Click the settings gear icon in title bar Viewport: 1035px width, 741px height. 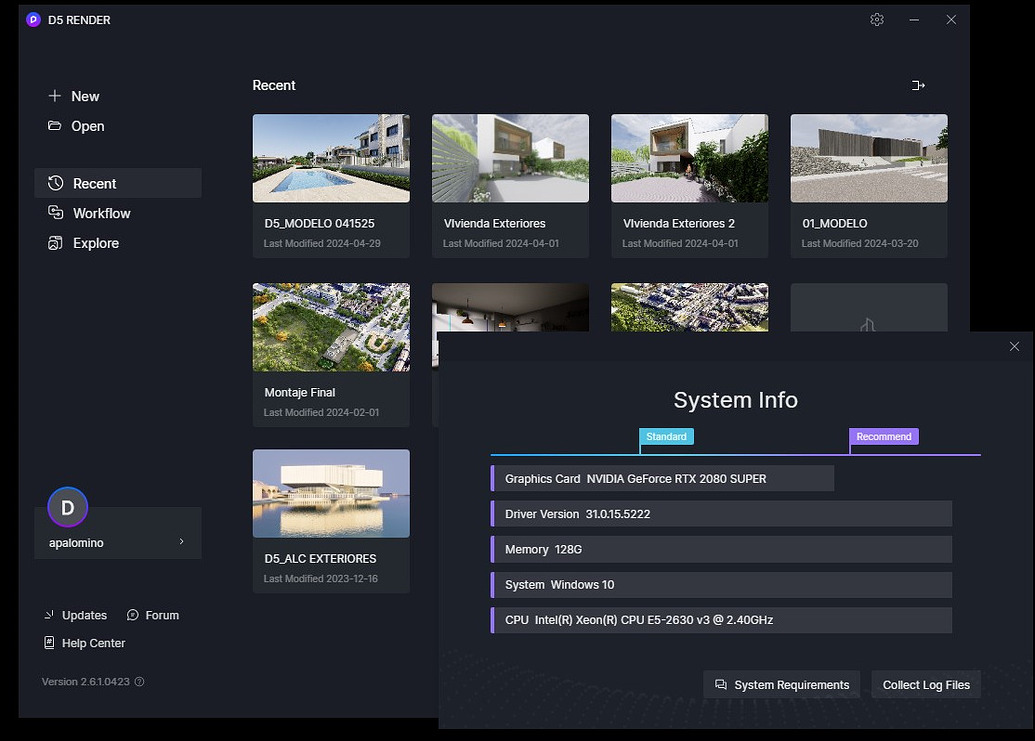(x=877, y=20)
